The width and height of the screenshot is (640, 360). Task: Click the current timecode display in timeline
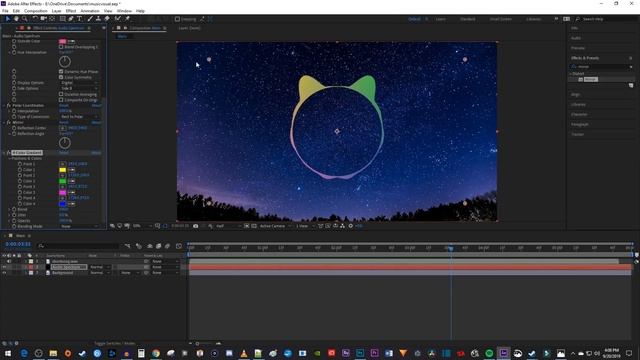tap(18, 244)
